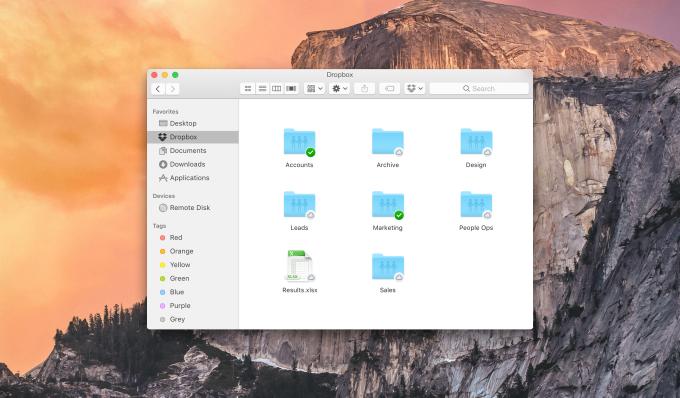Image resolution: width=680 pixels, height=398 pixels.
Task: Open the item arrangement dropdown
Action: pyautogui.click(x=314, y=88)
